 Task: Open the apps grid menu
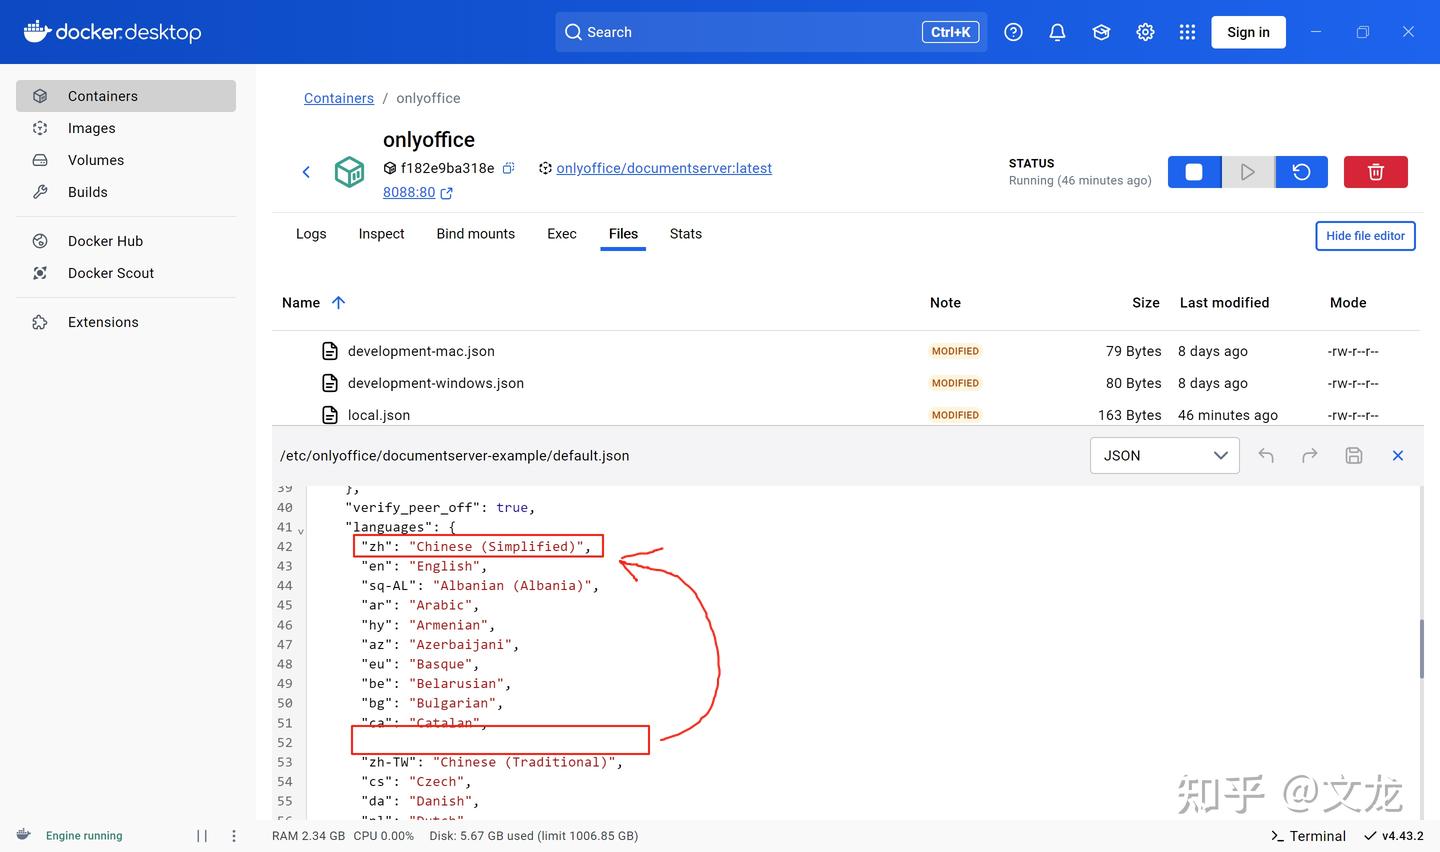(x=1187, y=32)
